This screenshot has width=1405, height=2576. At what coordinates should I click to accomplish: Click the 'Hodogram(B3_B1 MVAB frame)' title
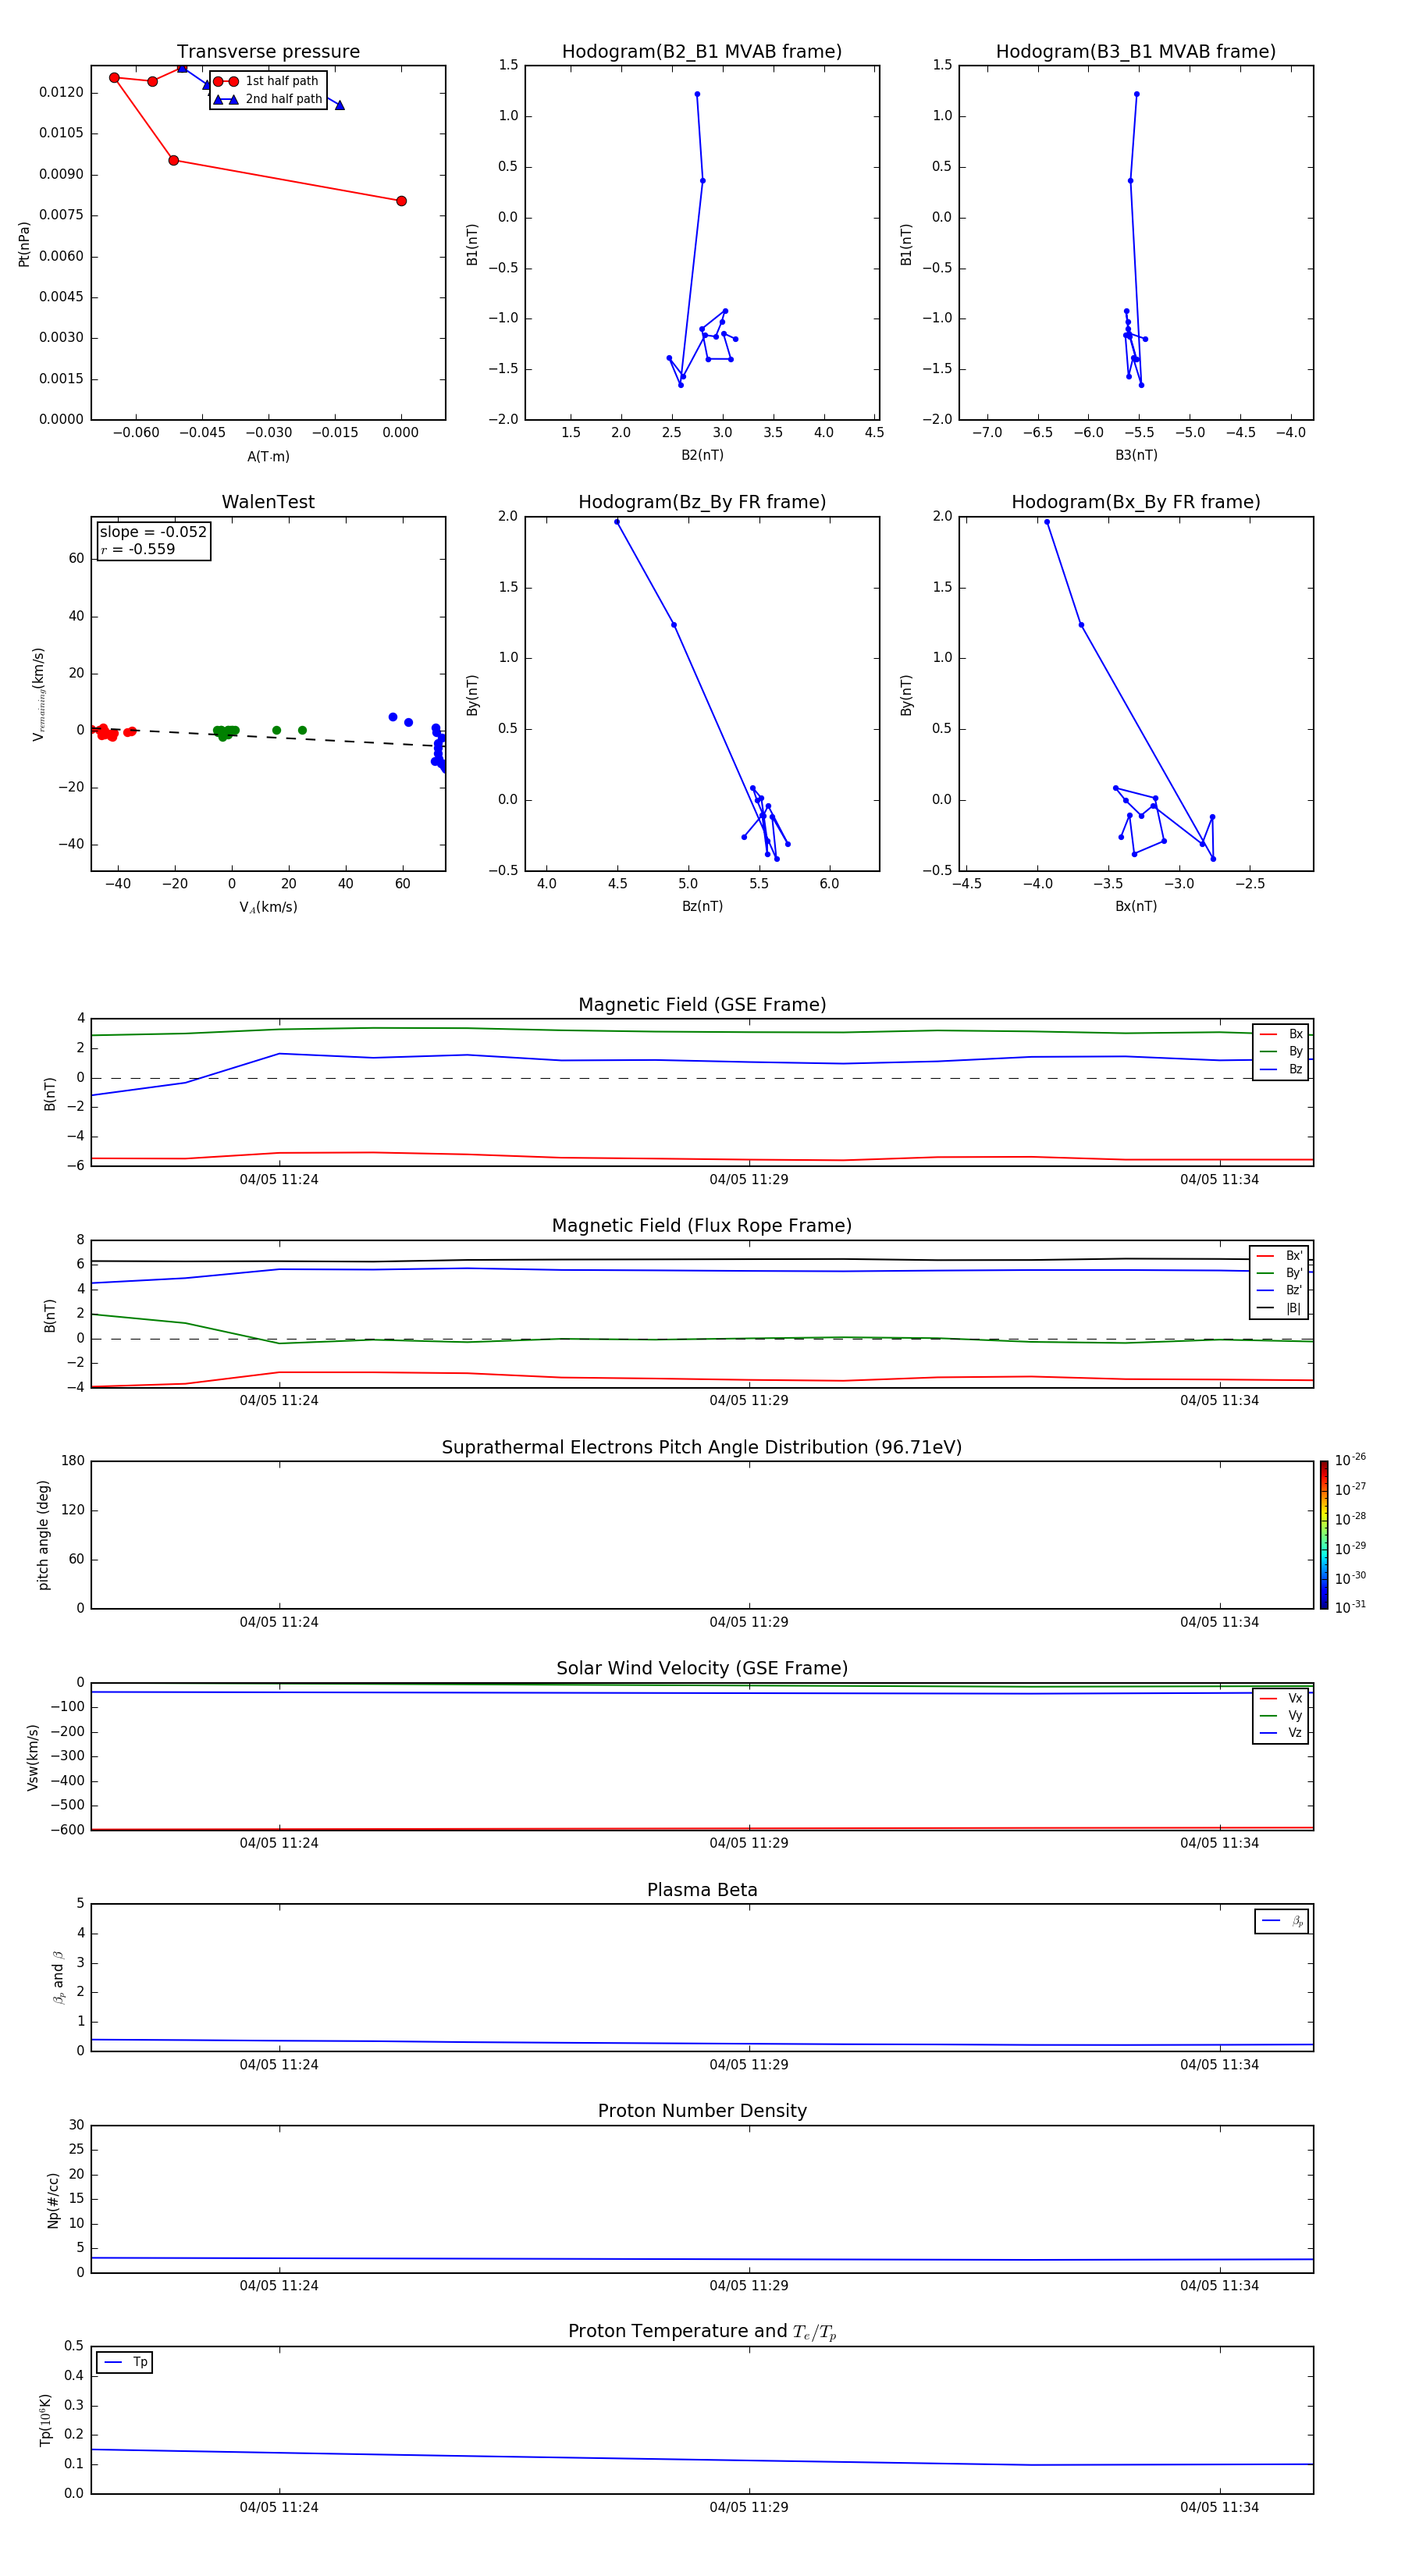click(1136, 52)
